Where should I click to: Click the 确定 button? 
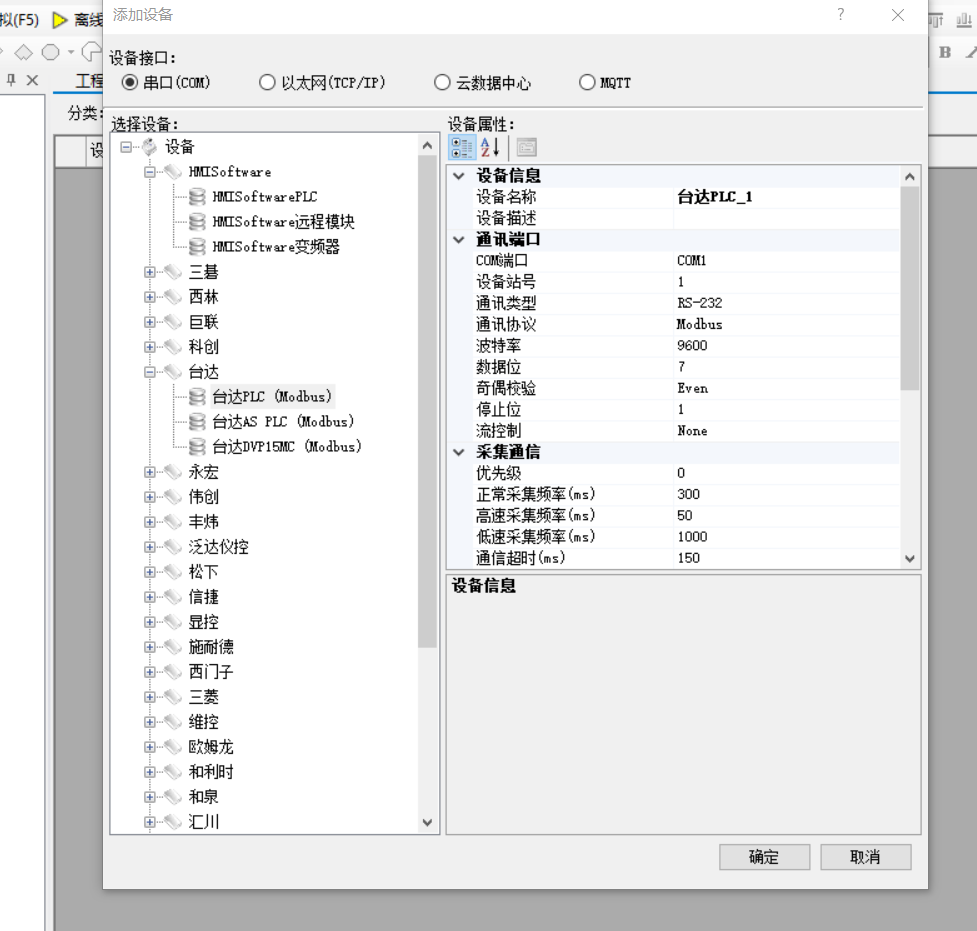[x=764, y=857]
